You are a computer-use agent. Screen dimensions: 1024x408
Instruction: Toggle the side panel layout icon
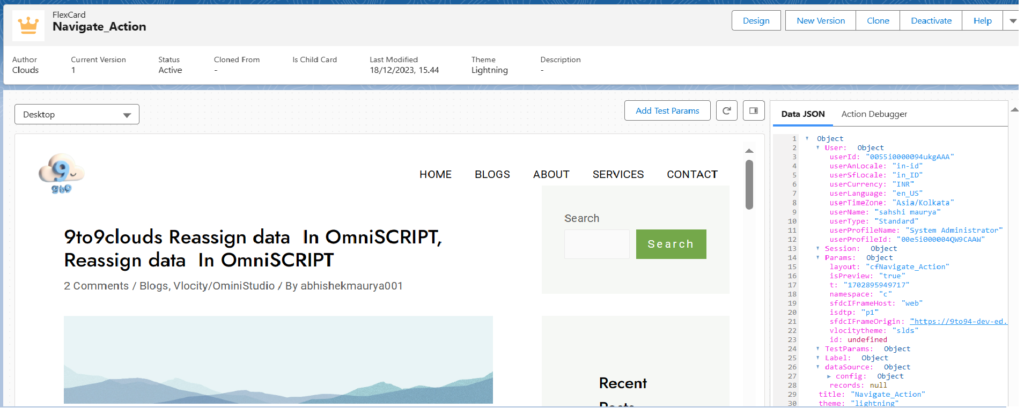(x=753, y=111)
